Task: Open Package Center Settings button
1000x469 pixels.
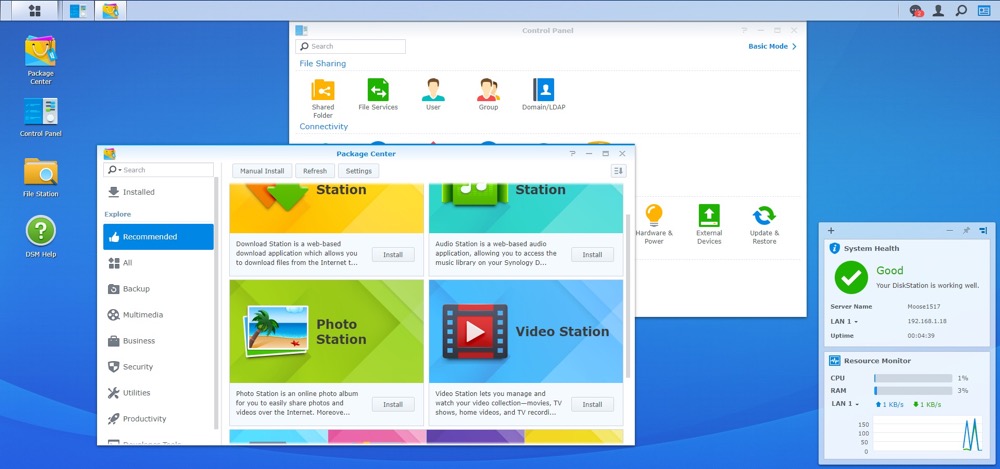Action: (358, 171)
